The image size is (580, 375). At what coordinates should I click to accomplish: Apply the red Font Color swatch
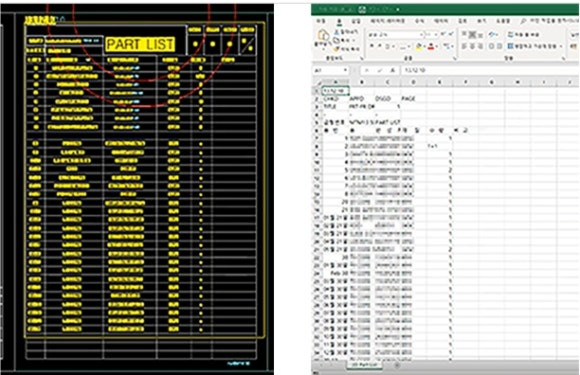pos(431,46)
